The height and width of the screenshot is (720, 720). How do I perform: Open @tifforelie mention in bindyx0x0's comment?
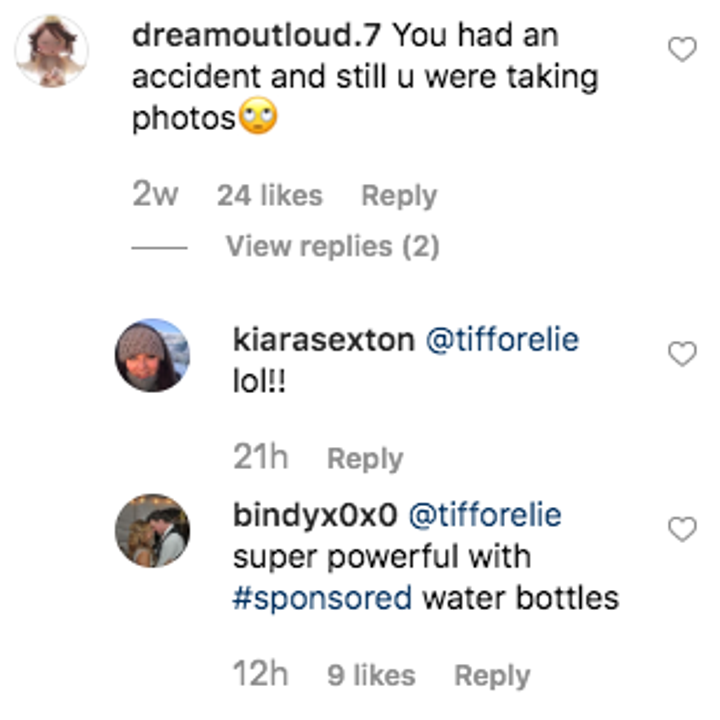[x=486, y=515]
